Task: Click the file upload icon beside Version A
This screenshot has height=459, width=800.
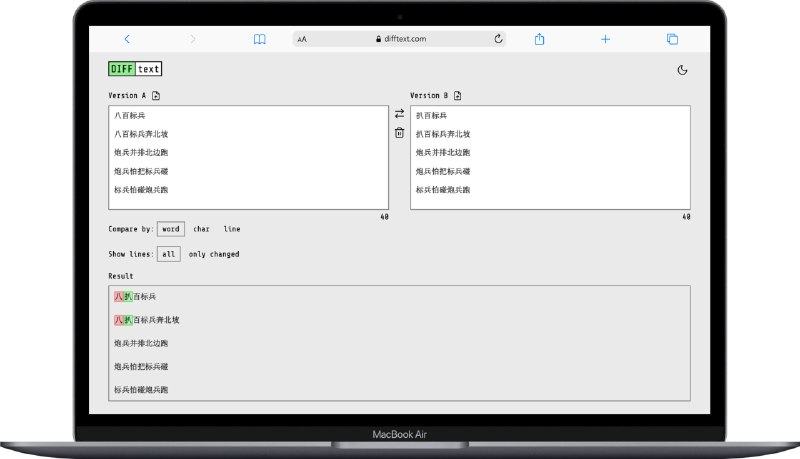Action: (157, 96)
